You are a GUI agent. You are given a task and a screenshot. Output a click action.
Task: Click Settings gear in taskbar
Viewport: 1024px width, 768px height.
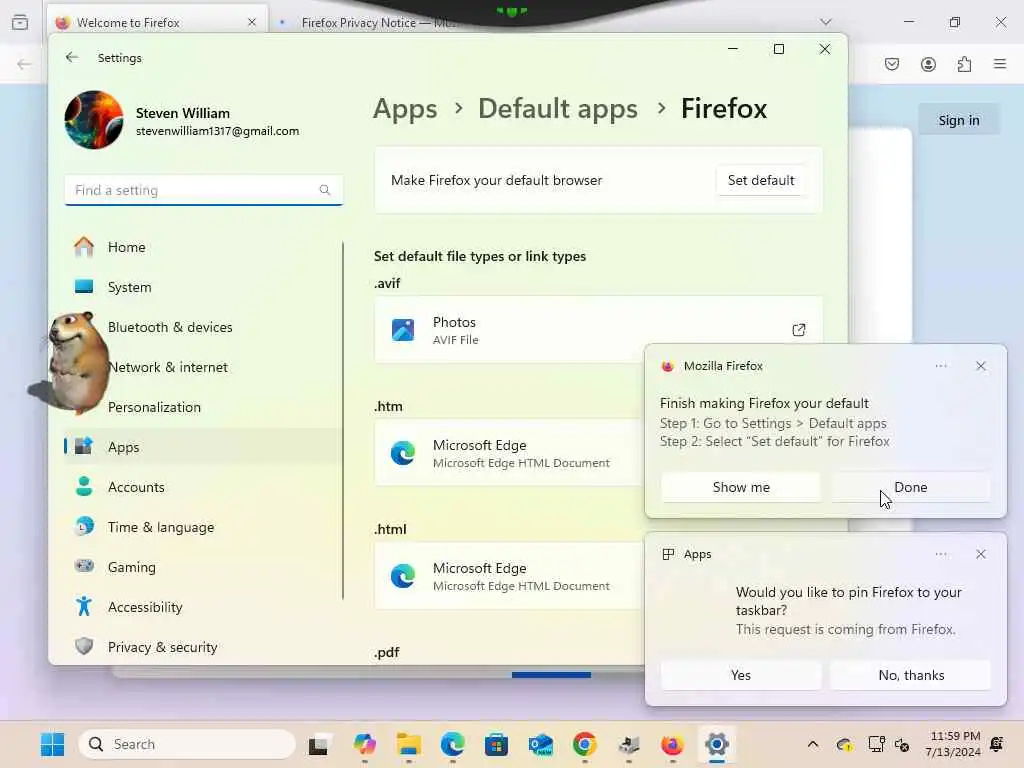coord(716,744)
